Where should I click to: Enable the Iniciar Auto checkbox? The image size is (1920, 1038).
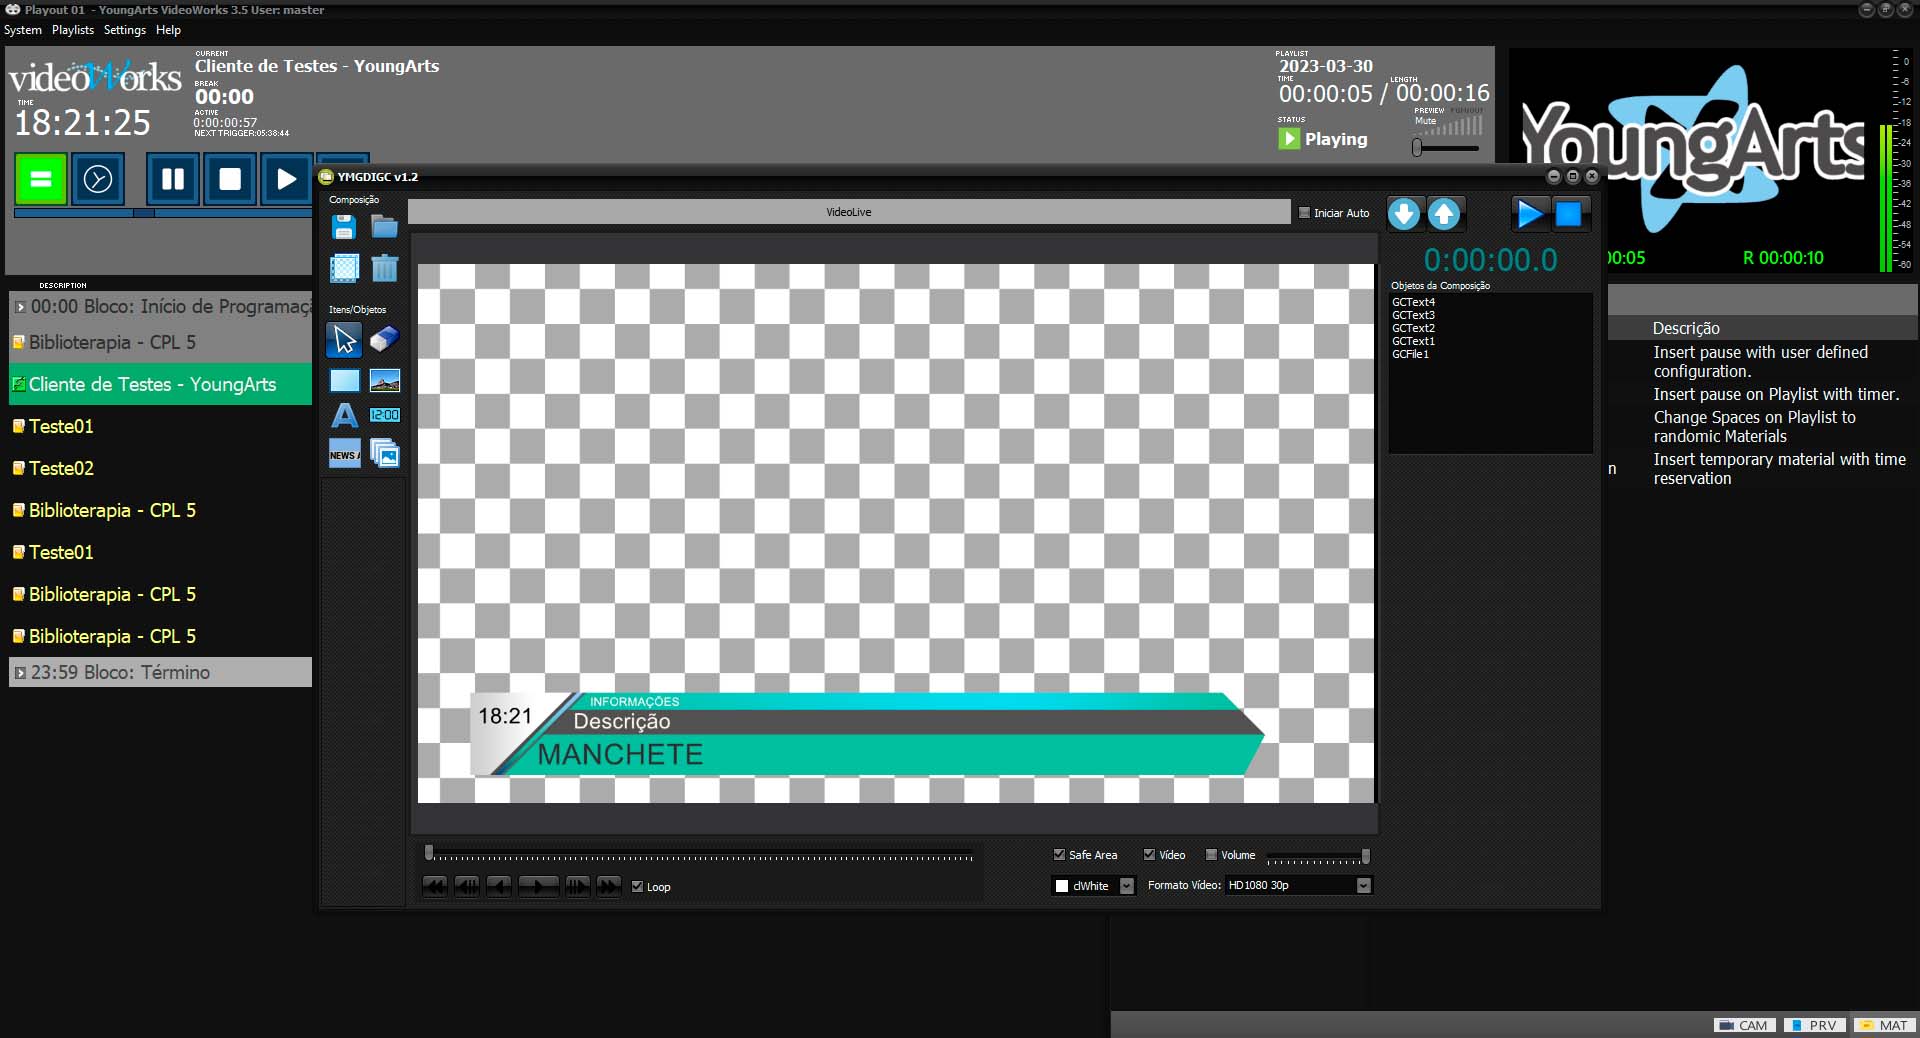1304,213
